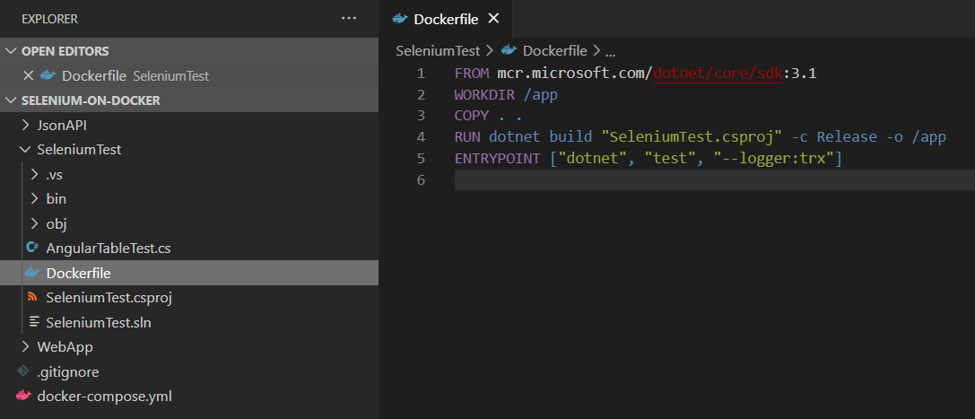This screenshot has width=975, height=419.
Task: Close Dockerfile in Open Editors list
Action: [28, 76]
